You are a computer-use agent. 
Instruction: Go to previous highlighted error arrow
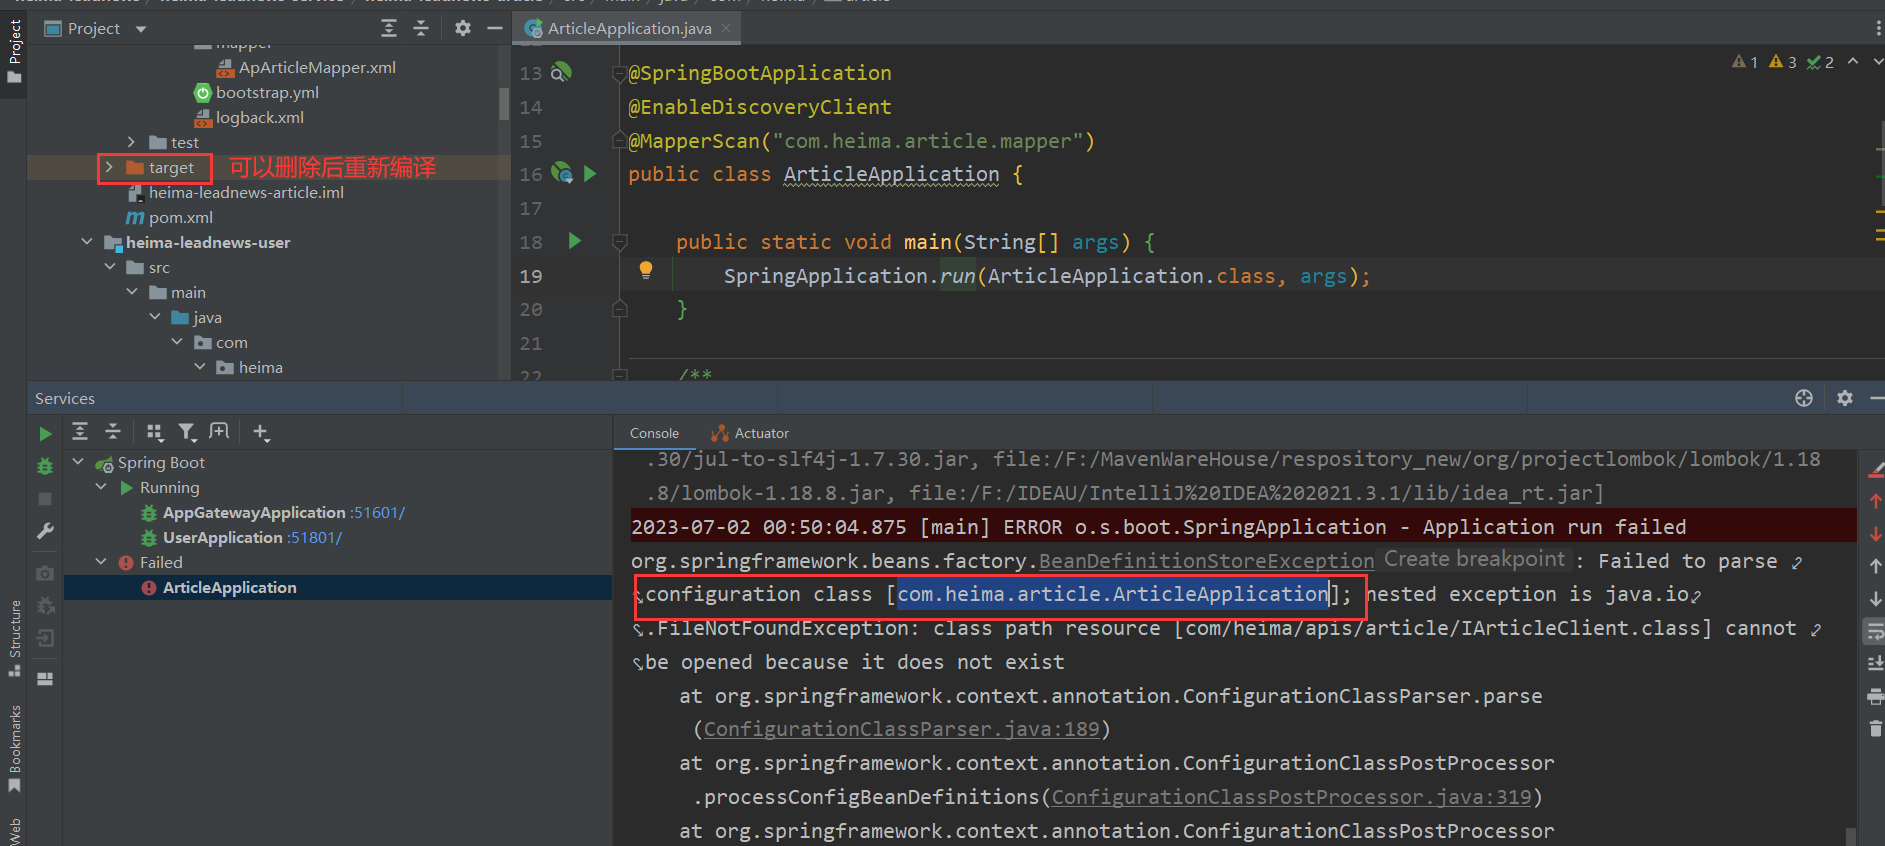(1853, 62)
